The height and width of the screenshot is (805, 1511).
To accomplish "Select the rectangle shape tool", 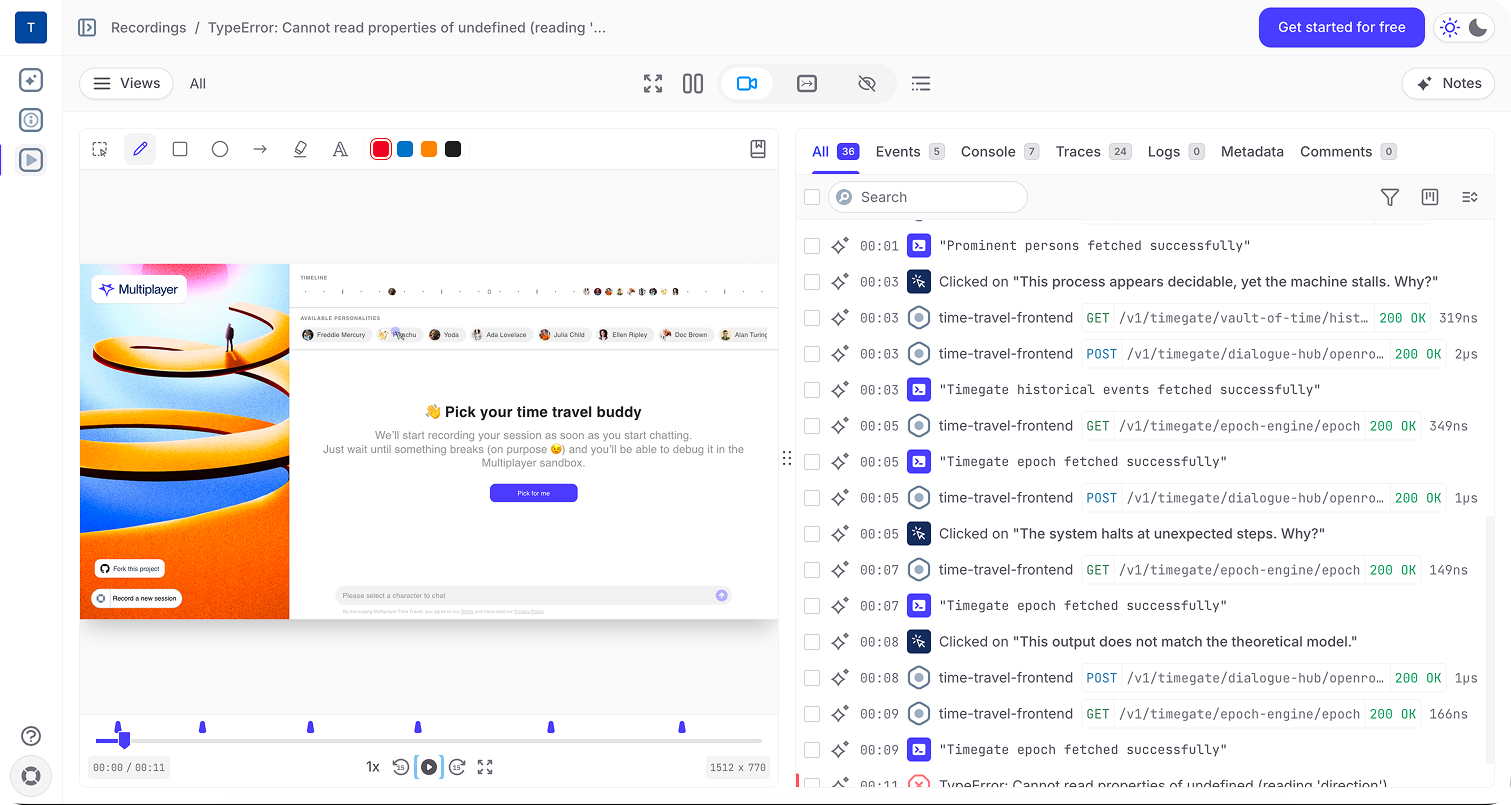I will tap(180, 149).
